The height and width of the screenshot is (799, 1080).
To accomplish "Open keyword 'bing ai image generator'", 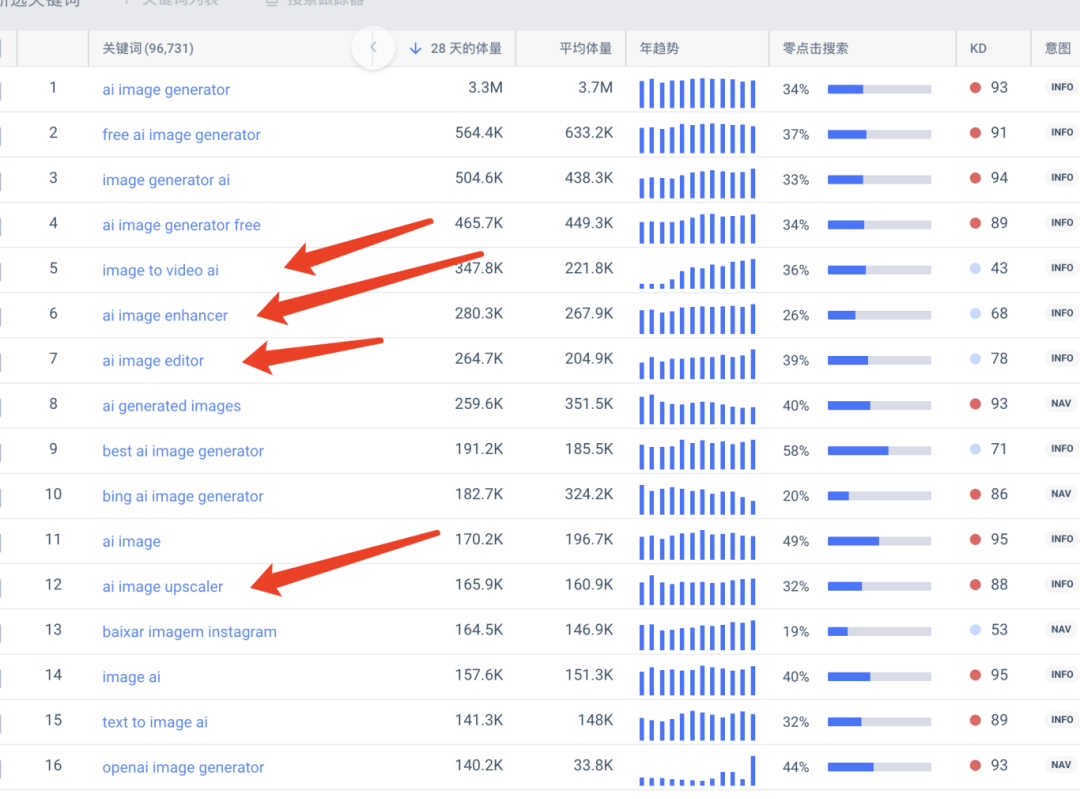I will point(183,497).
